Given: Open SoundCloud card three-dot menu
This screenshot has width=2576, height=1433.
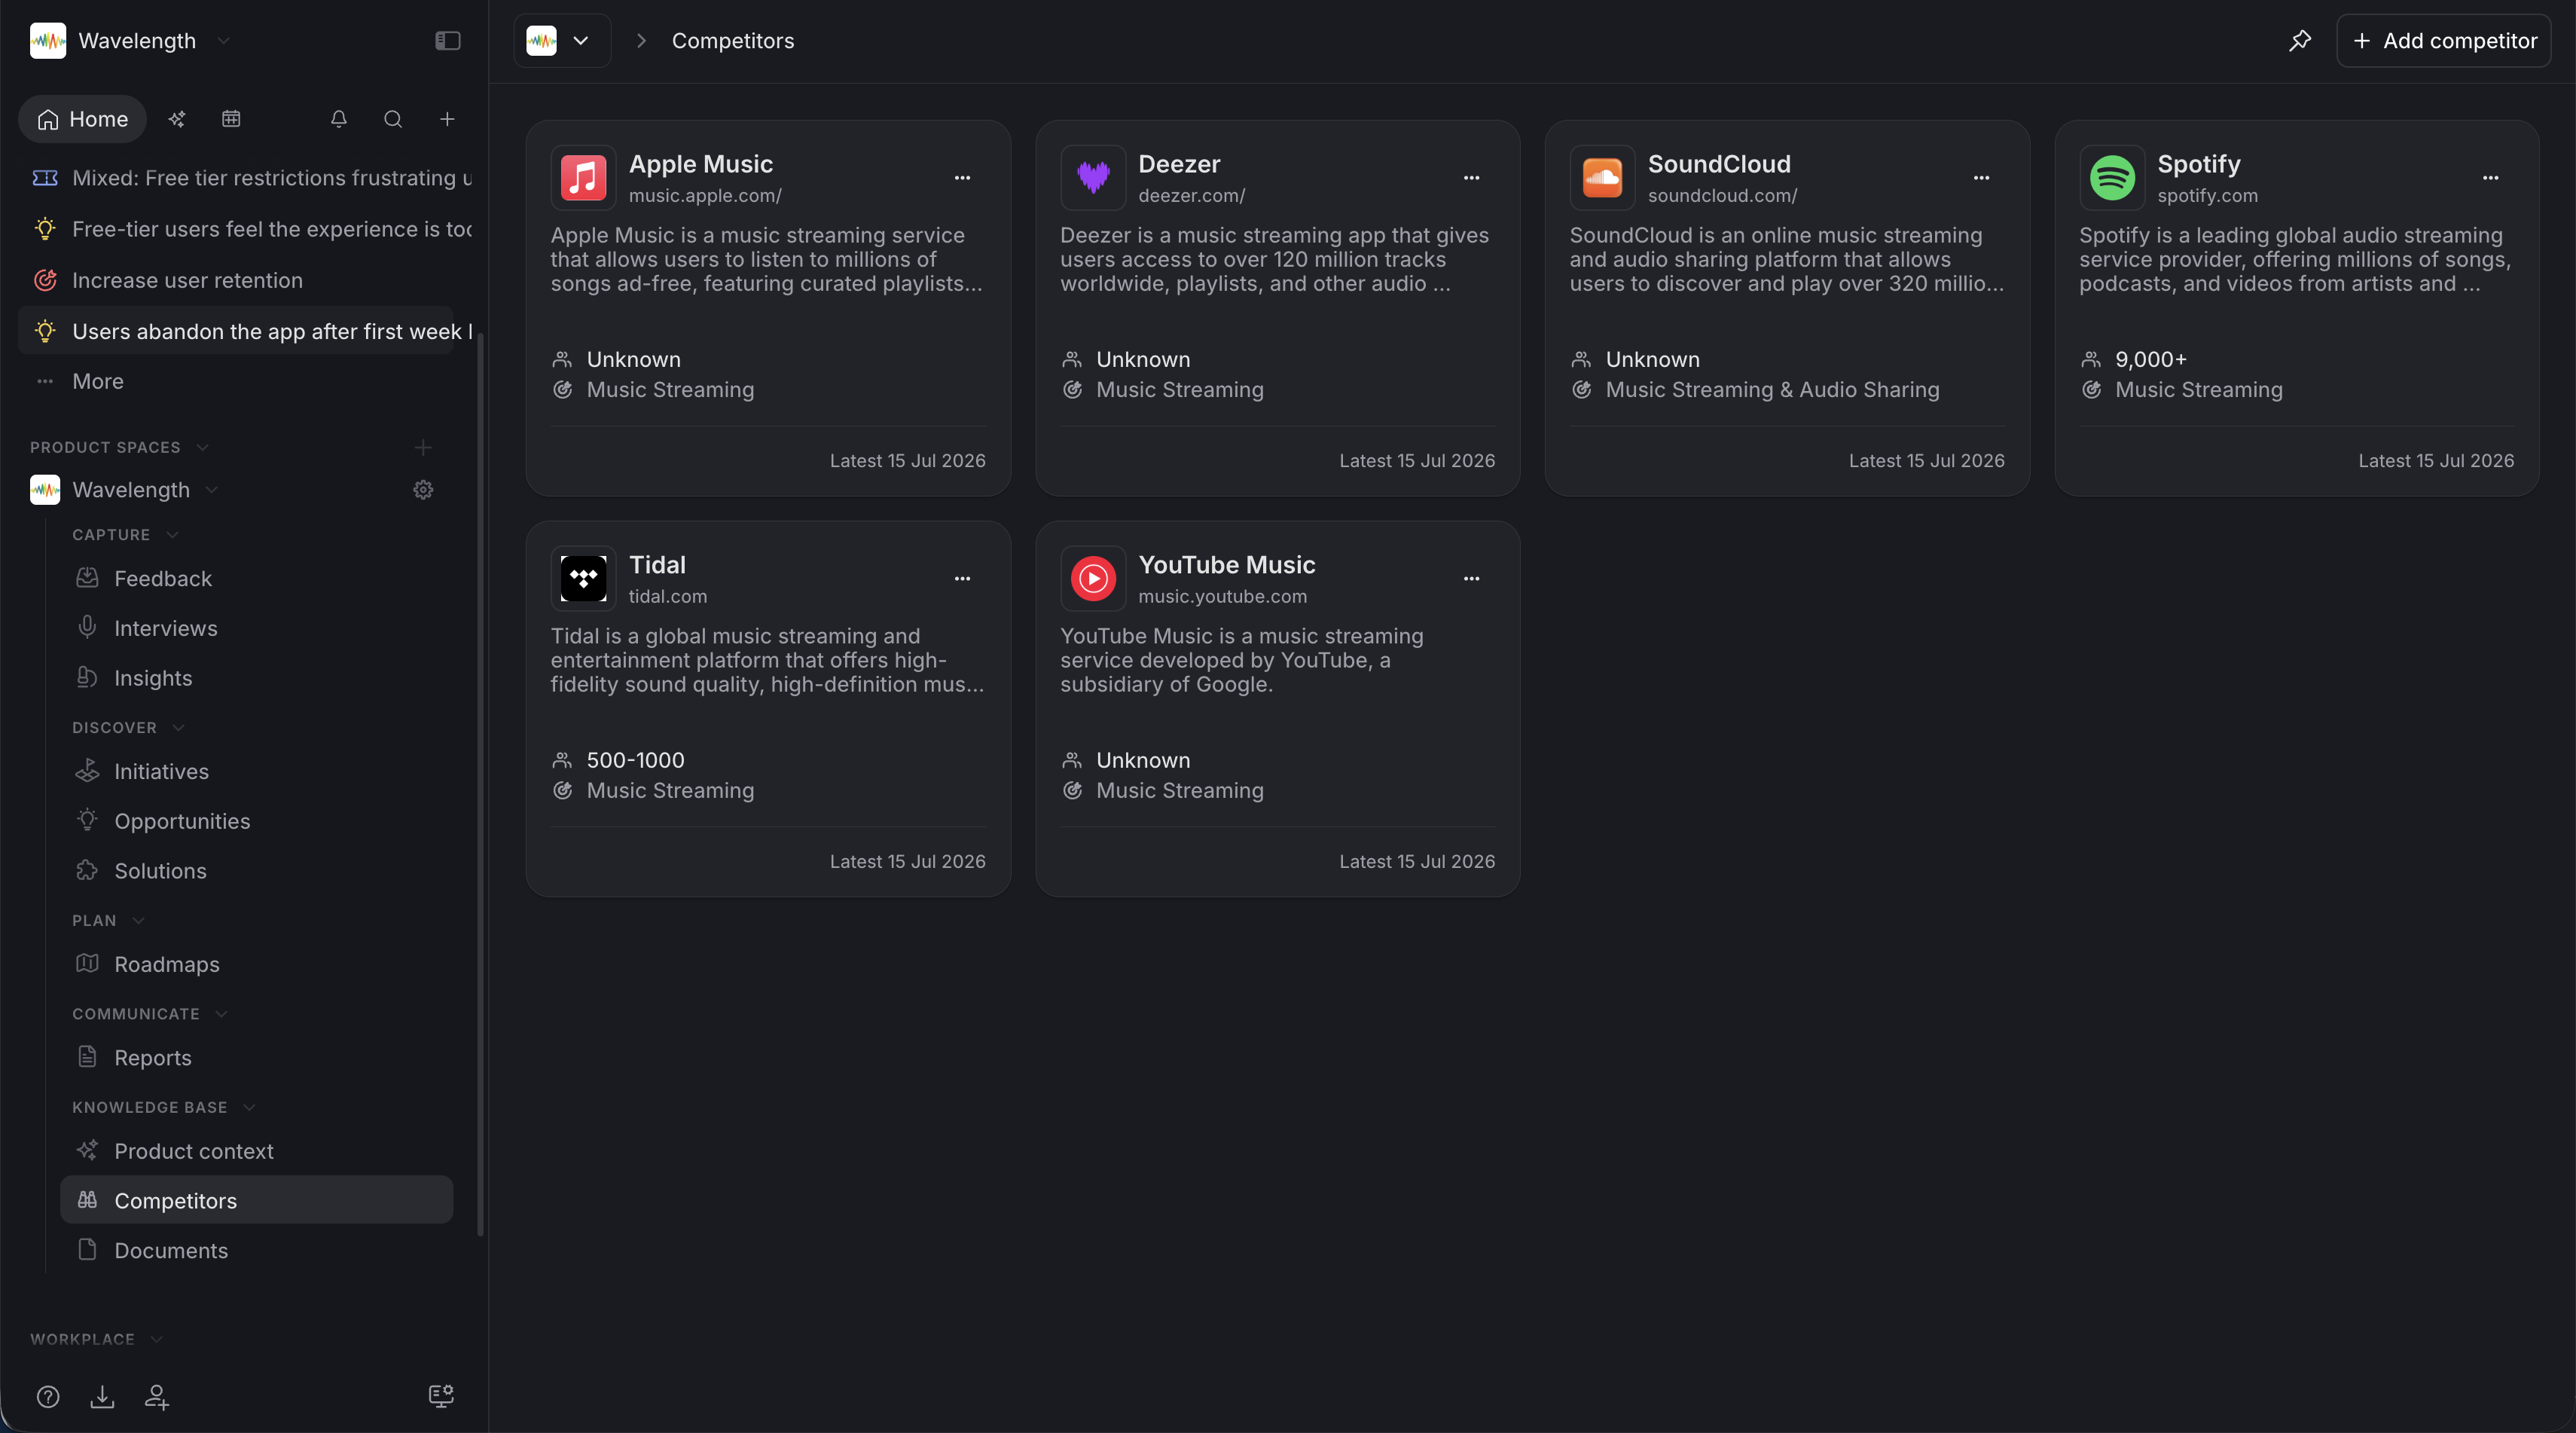Looking at the screenshot, I should [1981, 178].
